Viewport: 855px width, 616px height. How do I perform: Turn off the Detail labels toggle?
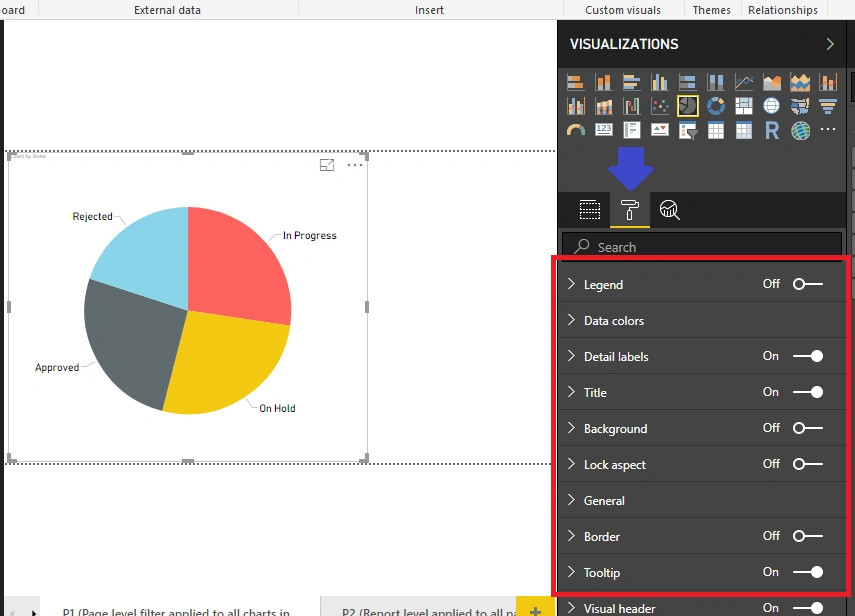click(x=808, y=356)
